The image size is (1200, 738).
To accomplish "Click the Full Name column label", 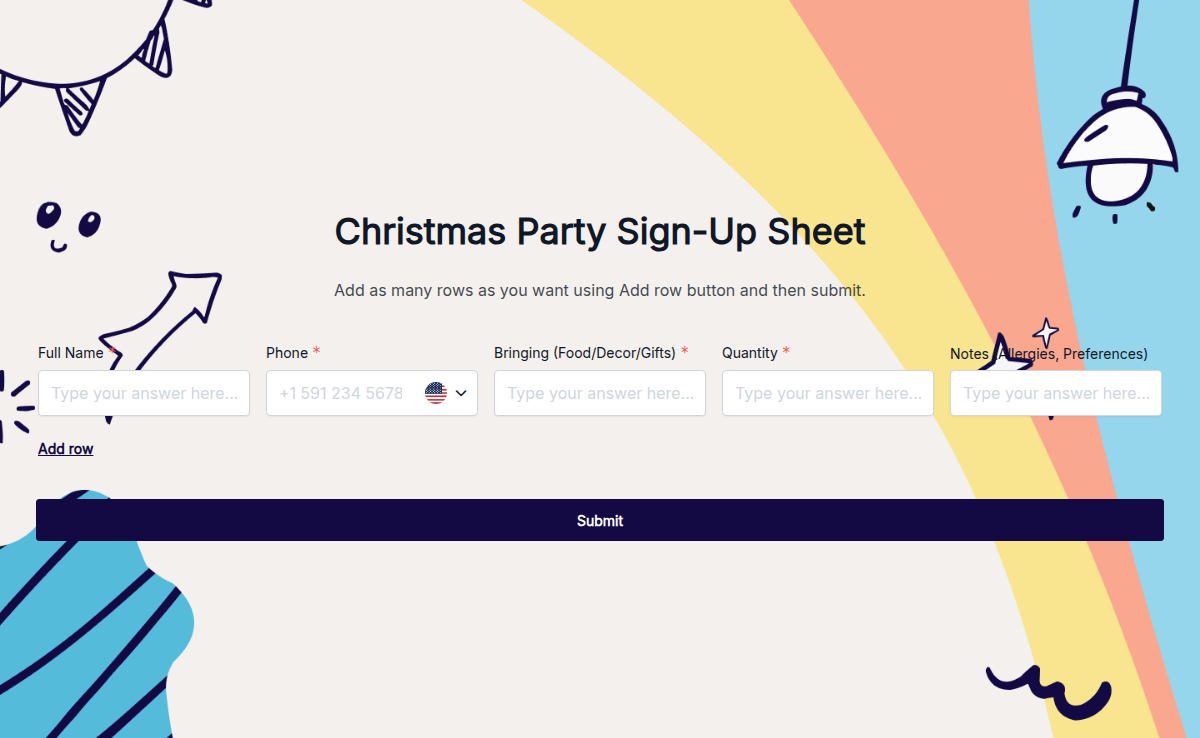I will click(x=70, y=352).
